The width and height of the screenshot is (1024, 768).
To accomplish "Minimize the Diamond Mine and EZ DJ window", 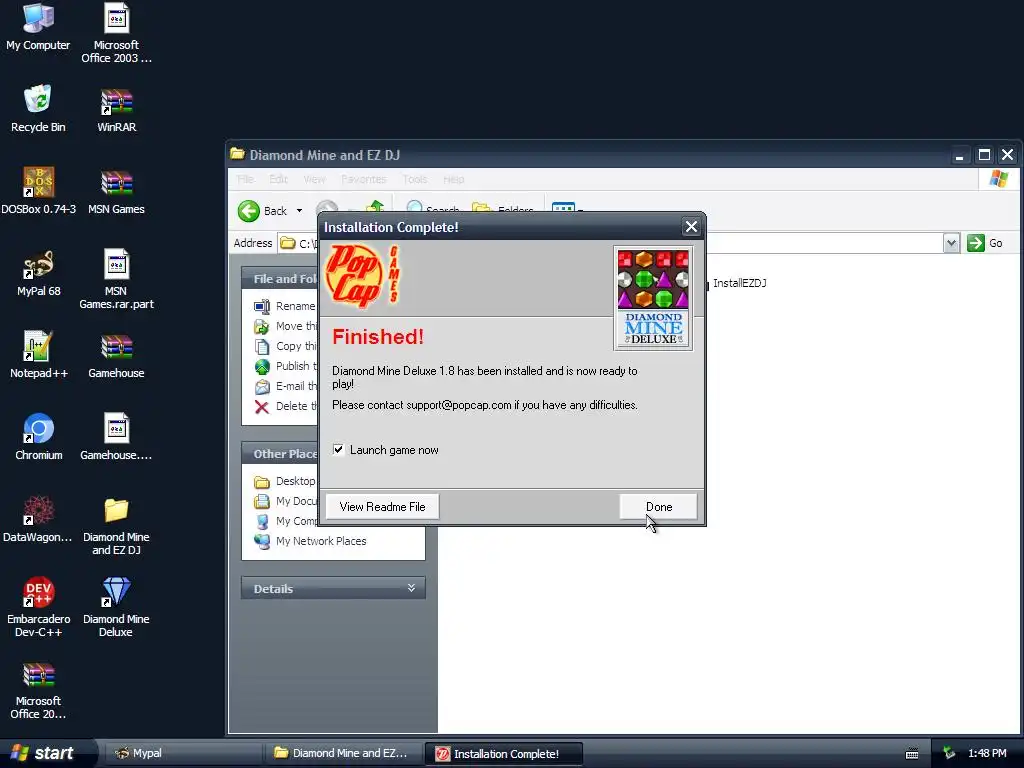I will [x=959, y=155].
